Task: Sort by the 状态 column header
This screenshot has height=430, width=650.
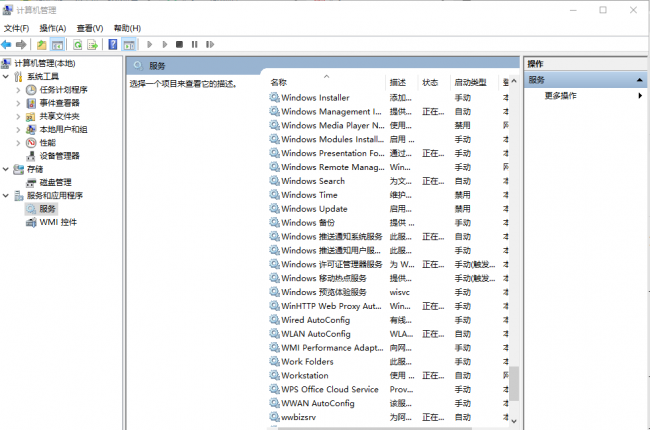Action: 430,83
